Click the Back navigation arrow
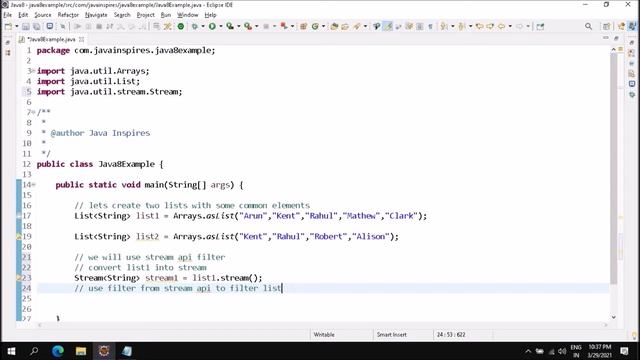The width and height of the screenshot is (640, 360). [501, 27]
